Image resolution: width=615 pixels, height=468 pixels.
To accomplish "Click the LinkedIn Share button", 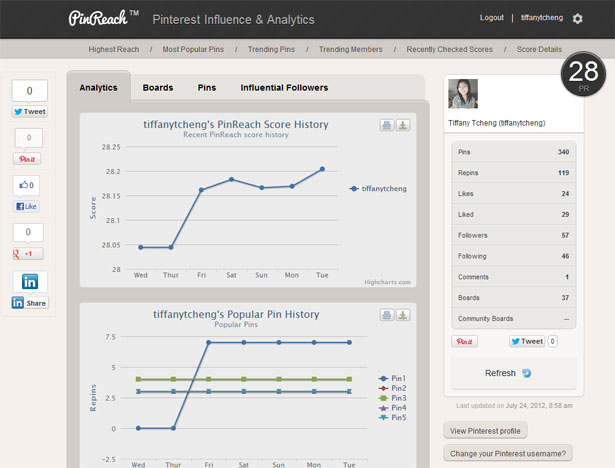I will 30,303.
